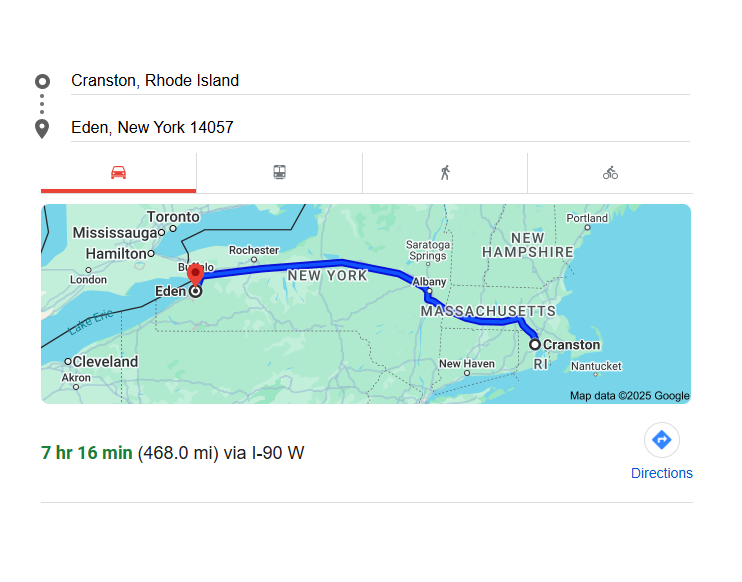Click the New Haven label on map
The width and height of the screenshot is (742, 582).
coord(466,364)
